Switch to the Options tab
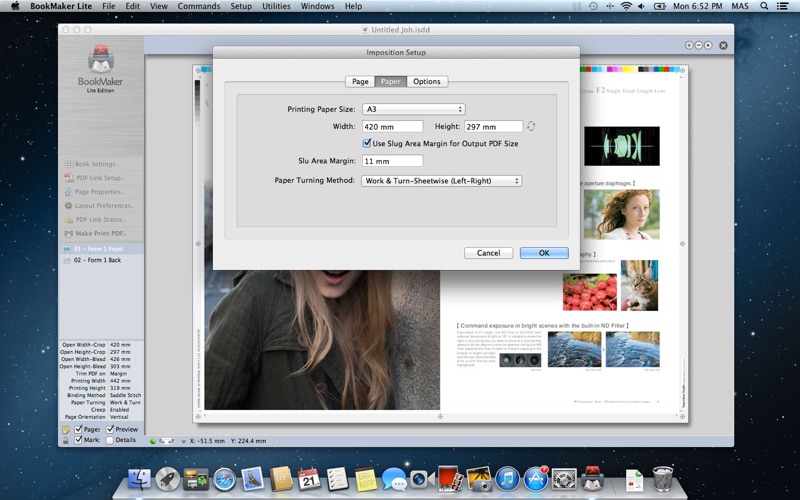The width and height of the screenshot is (800, 500). [426, 82]
